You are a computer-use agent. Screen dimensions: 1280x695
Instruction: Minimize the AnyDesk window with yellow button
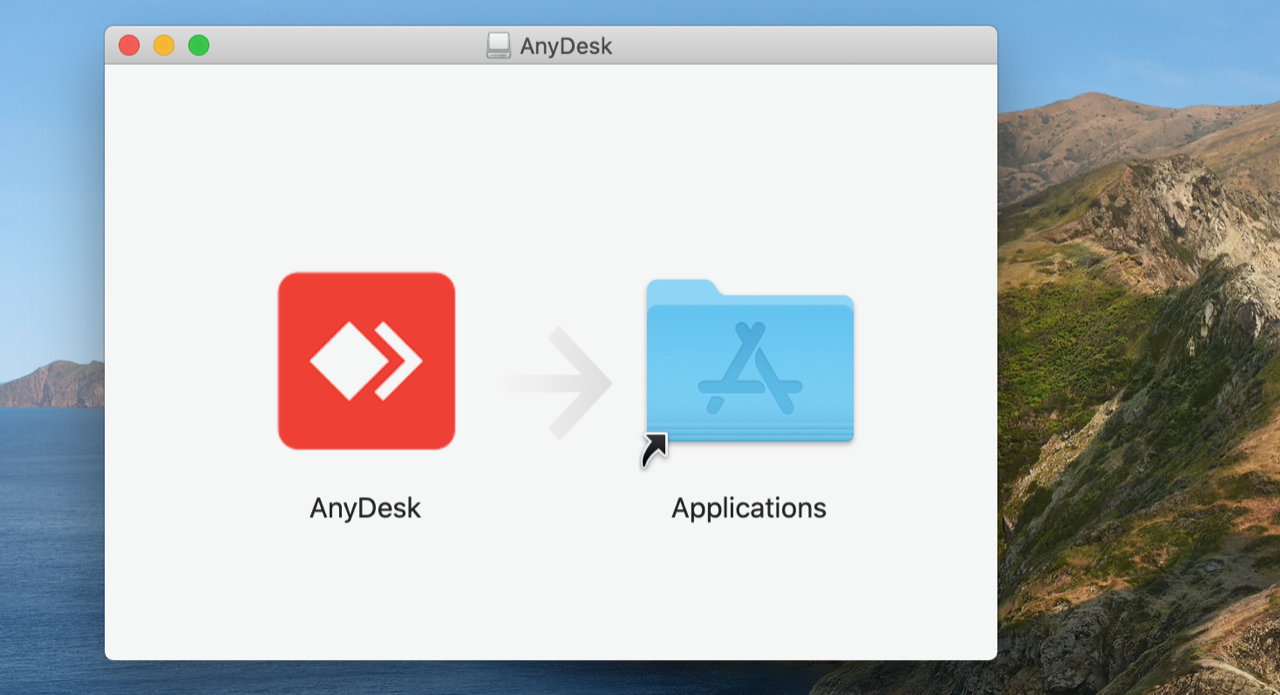tap(164, 45)
